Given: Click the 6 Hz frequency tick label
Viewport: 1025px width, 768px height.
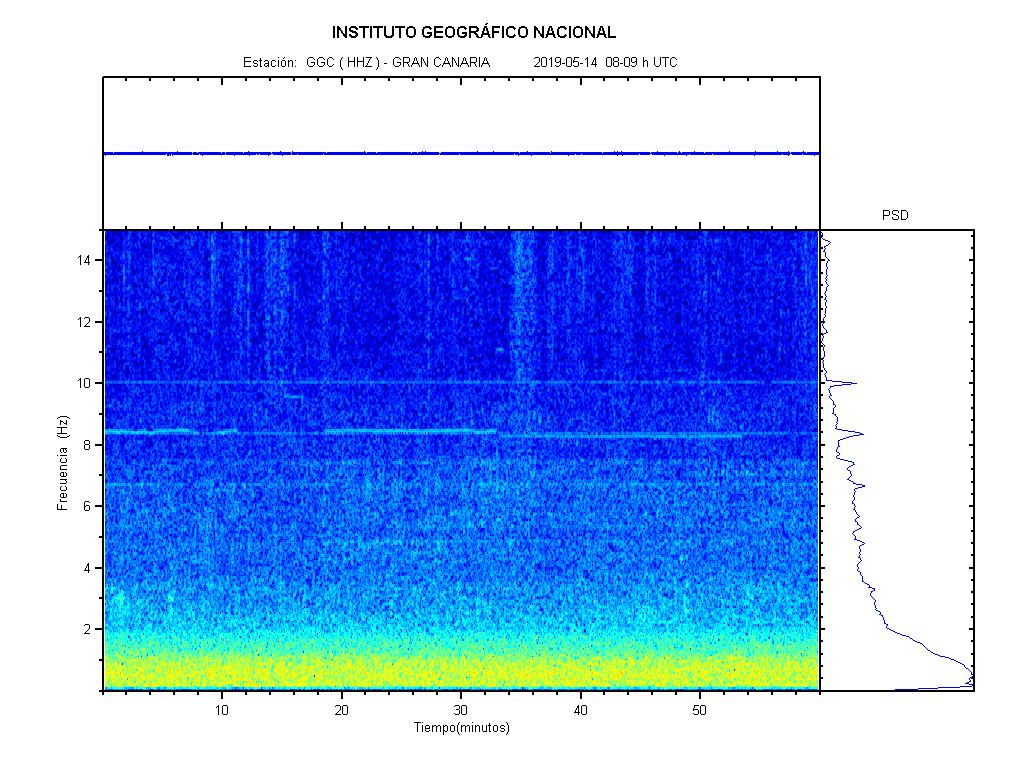Looking at the screenshot, I should click(x=87, y=507).
